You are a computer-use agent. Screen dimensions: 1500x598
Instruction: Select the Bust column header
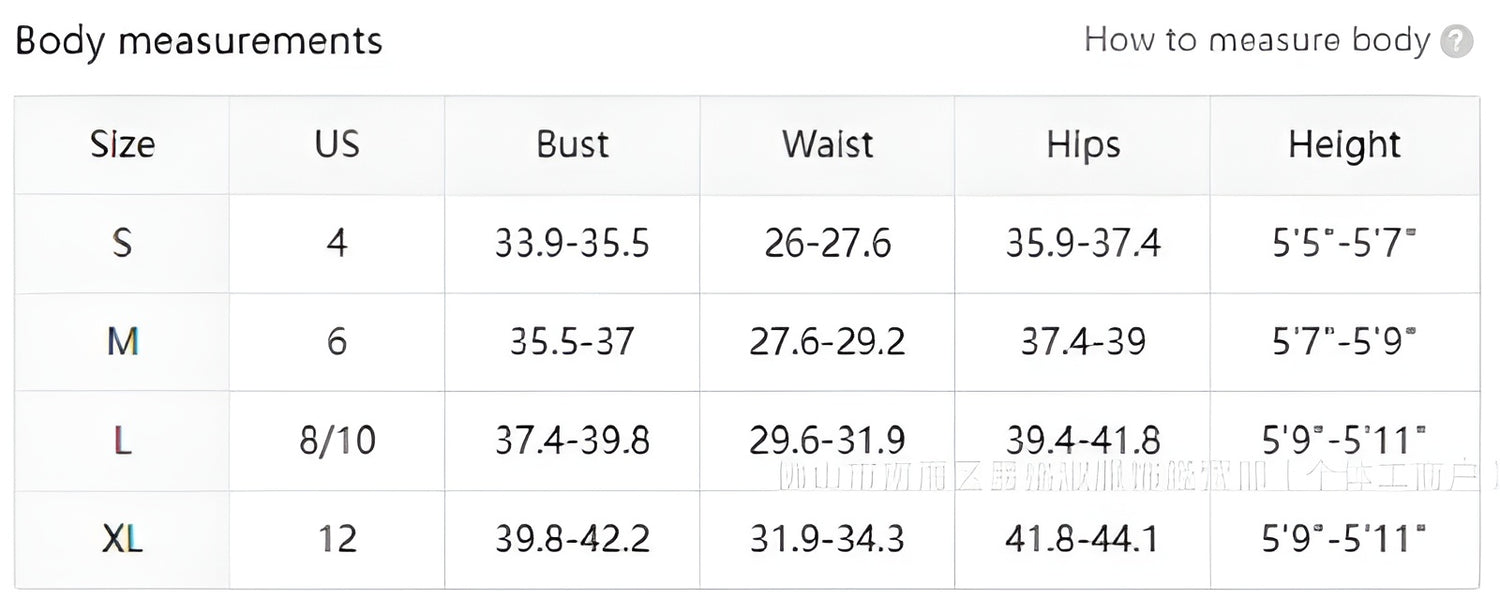(x=572, y=145)
